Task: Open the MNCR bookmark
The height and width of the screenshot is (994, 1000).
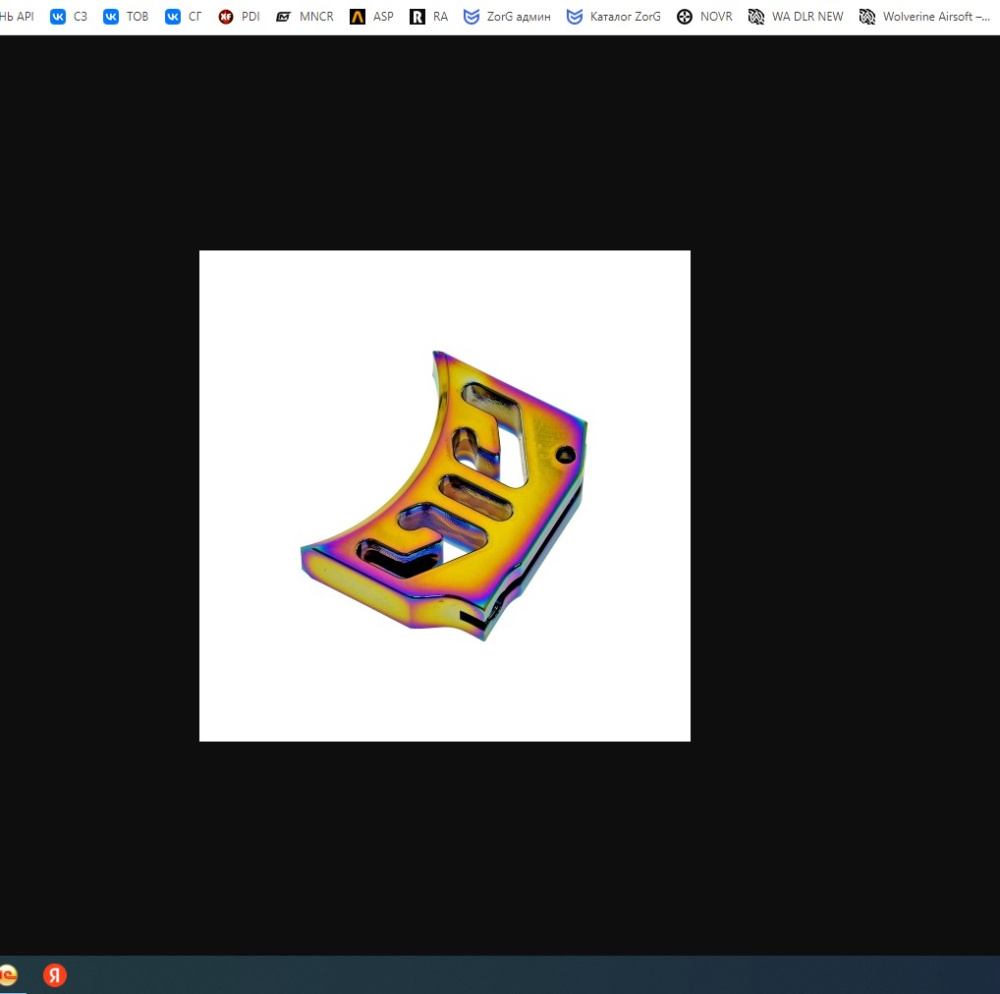Action: pos(305,17)
